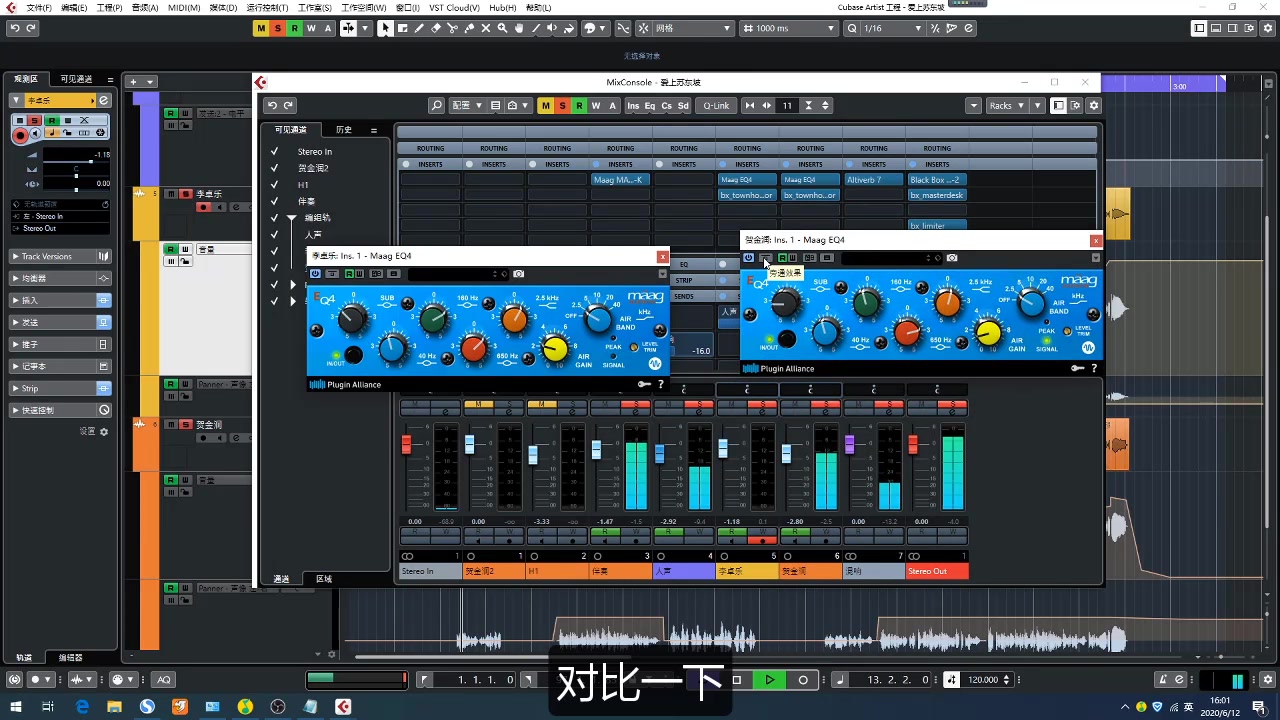Click the 混响 purple fader handle
Image resolution: width=1280 pixels, height=720 pixels.
tap(850, 444)
